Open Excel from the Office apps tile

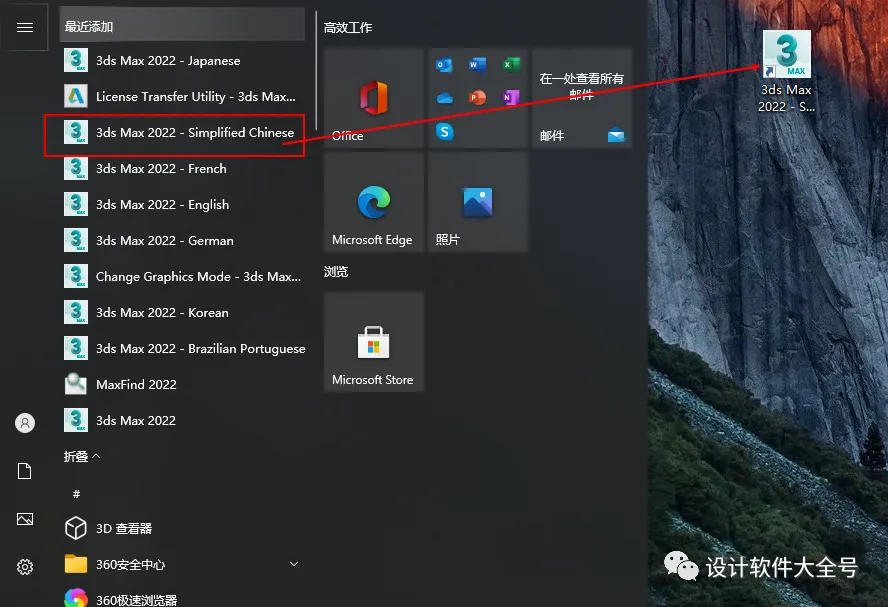pos(511,65)
